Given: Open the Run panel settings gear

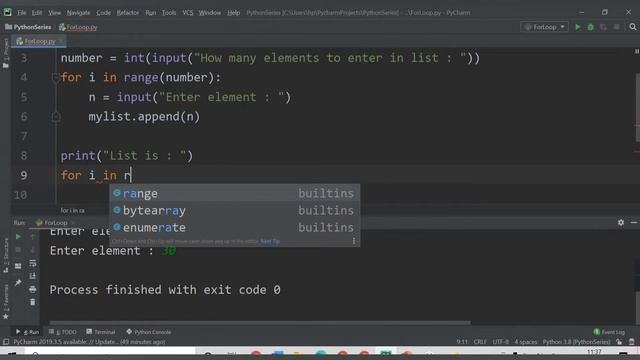Looking at the screenshot, I should (621, 222).
